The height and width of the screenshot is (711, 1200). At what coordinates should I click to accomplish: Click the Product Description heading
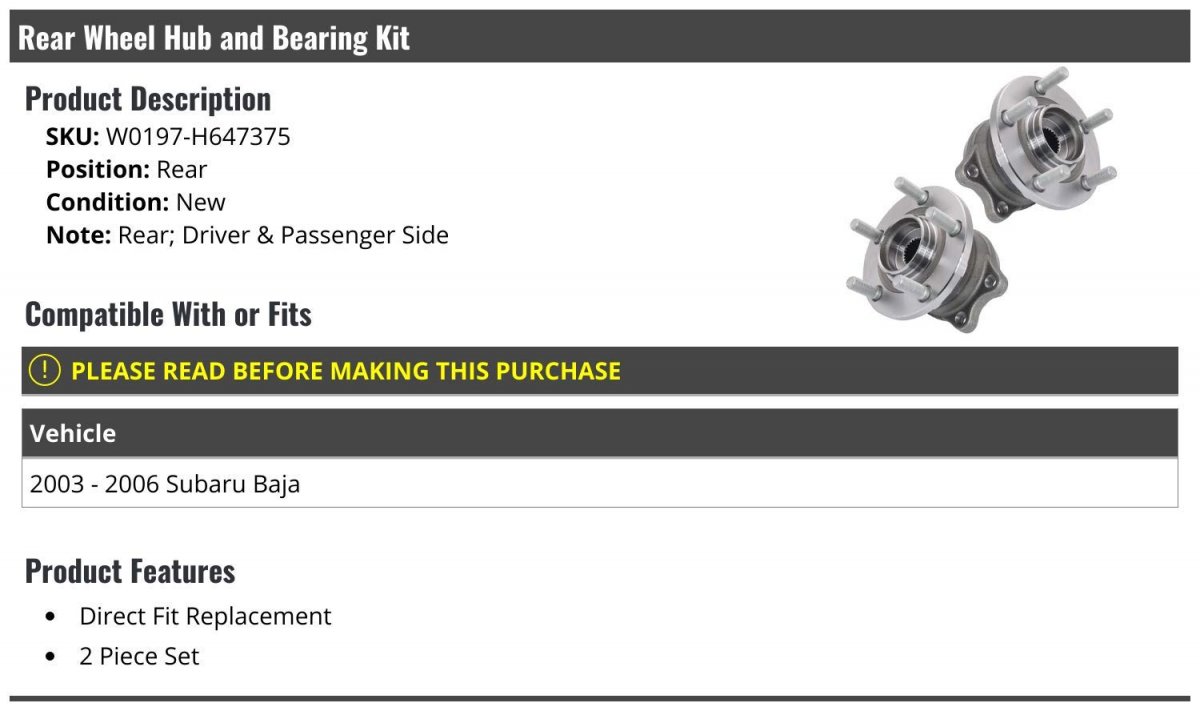tap(148, 99)
